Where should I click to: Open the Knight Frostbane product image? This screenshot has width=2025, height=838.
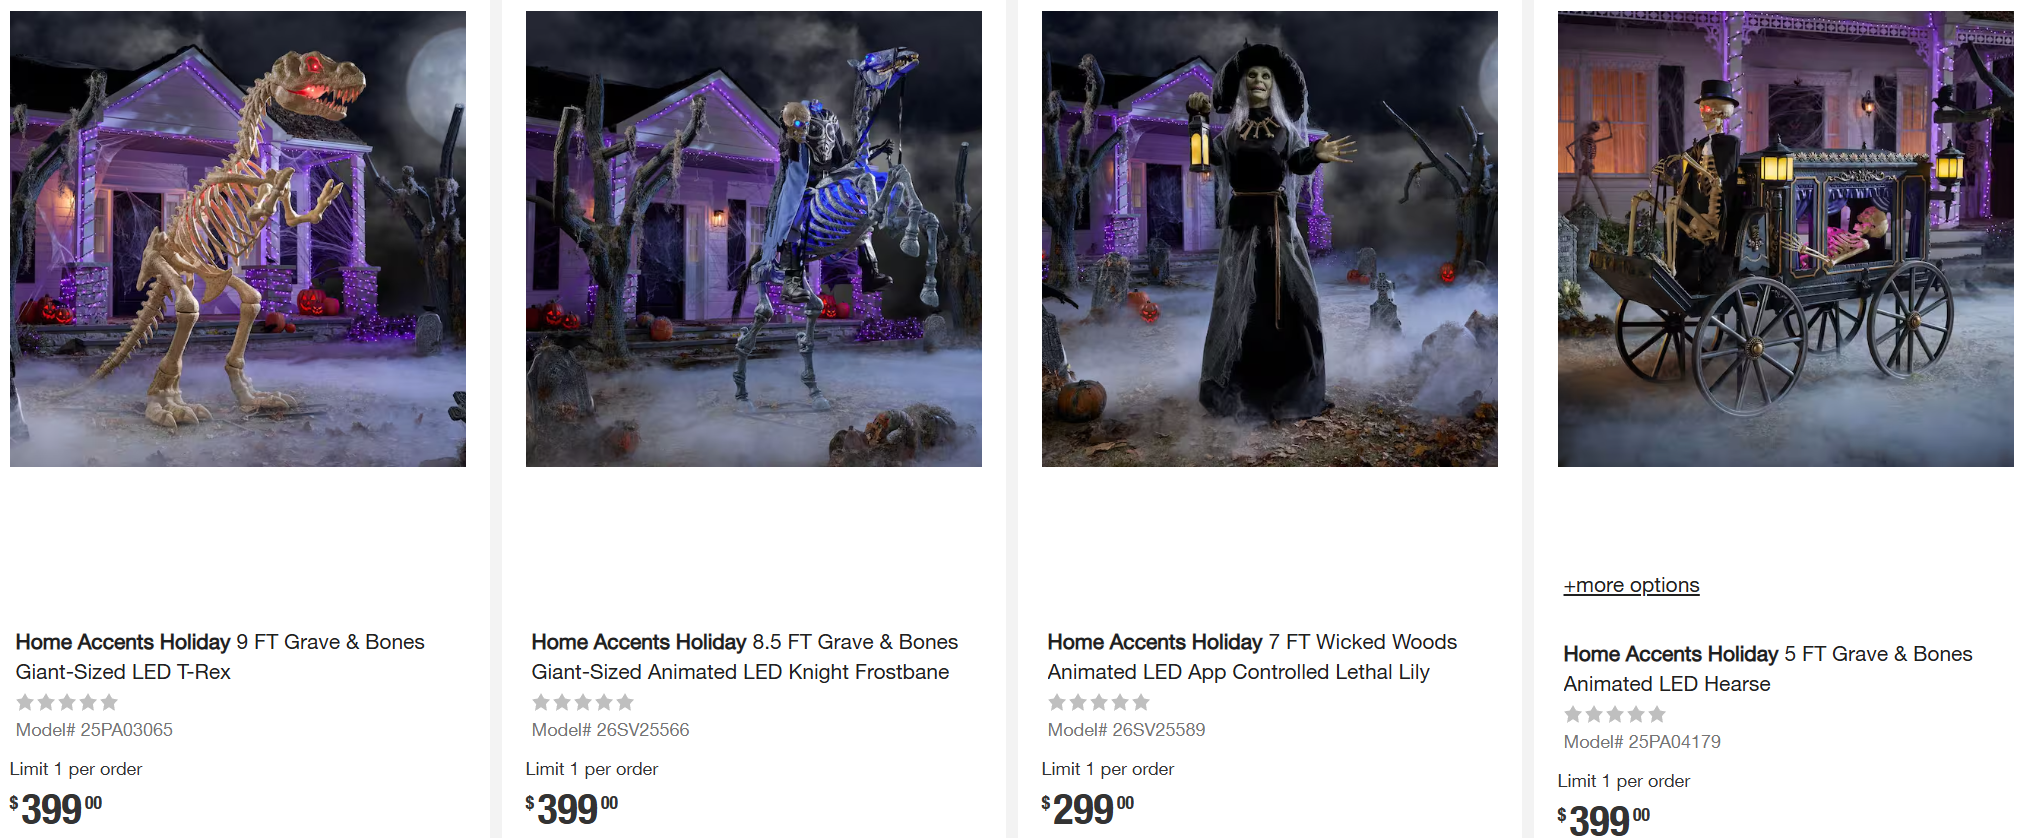754,239
